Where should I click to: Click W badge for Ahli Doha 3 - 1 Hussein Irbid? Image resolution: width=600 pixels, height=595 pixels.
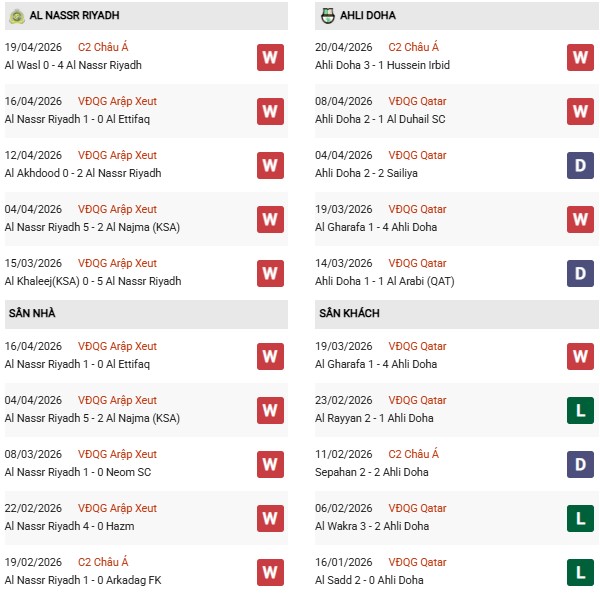[x=580, y=57]
